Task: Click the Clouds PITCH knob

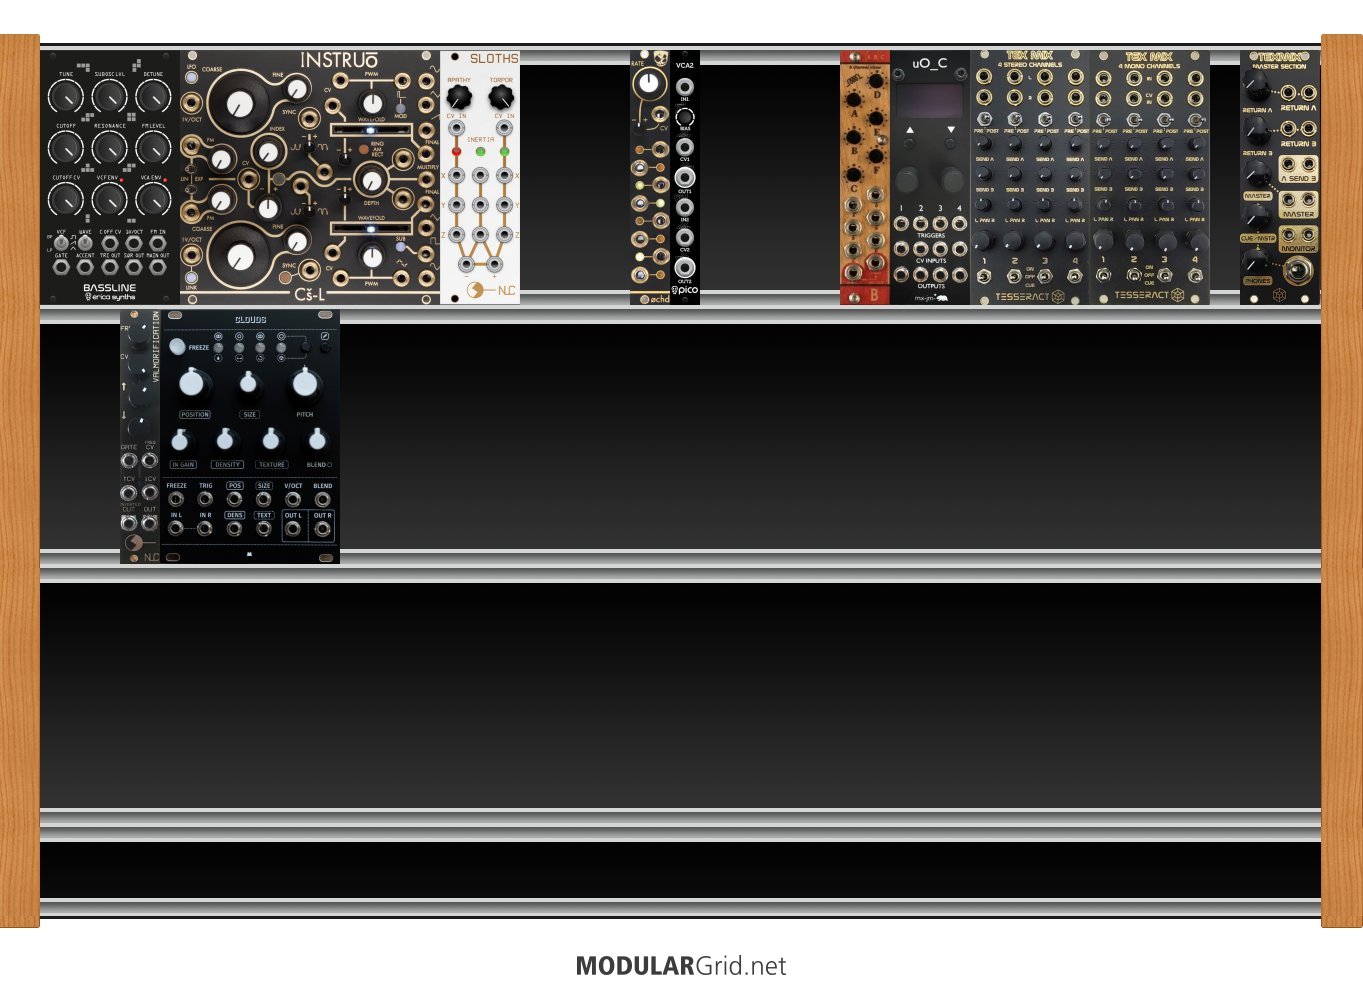Action: [x=305, y=384]
